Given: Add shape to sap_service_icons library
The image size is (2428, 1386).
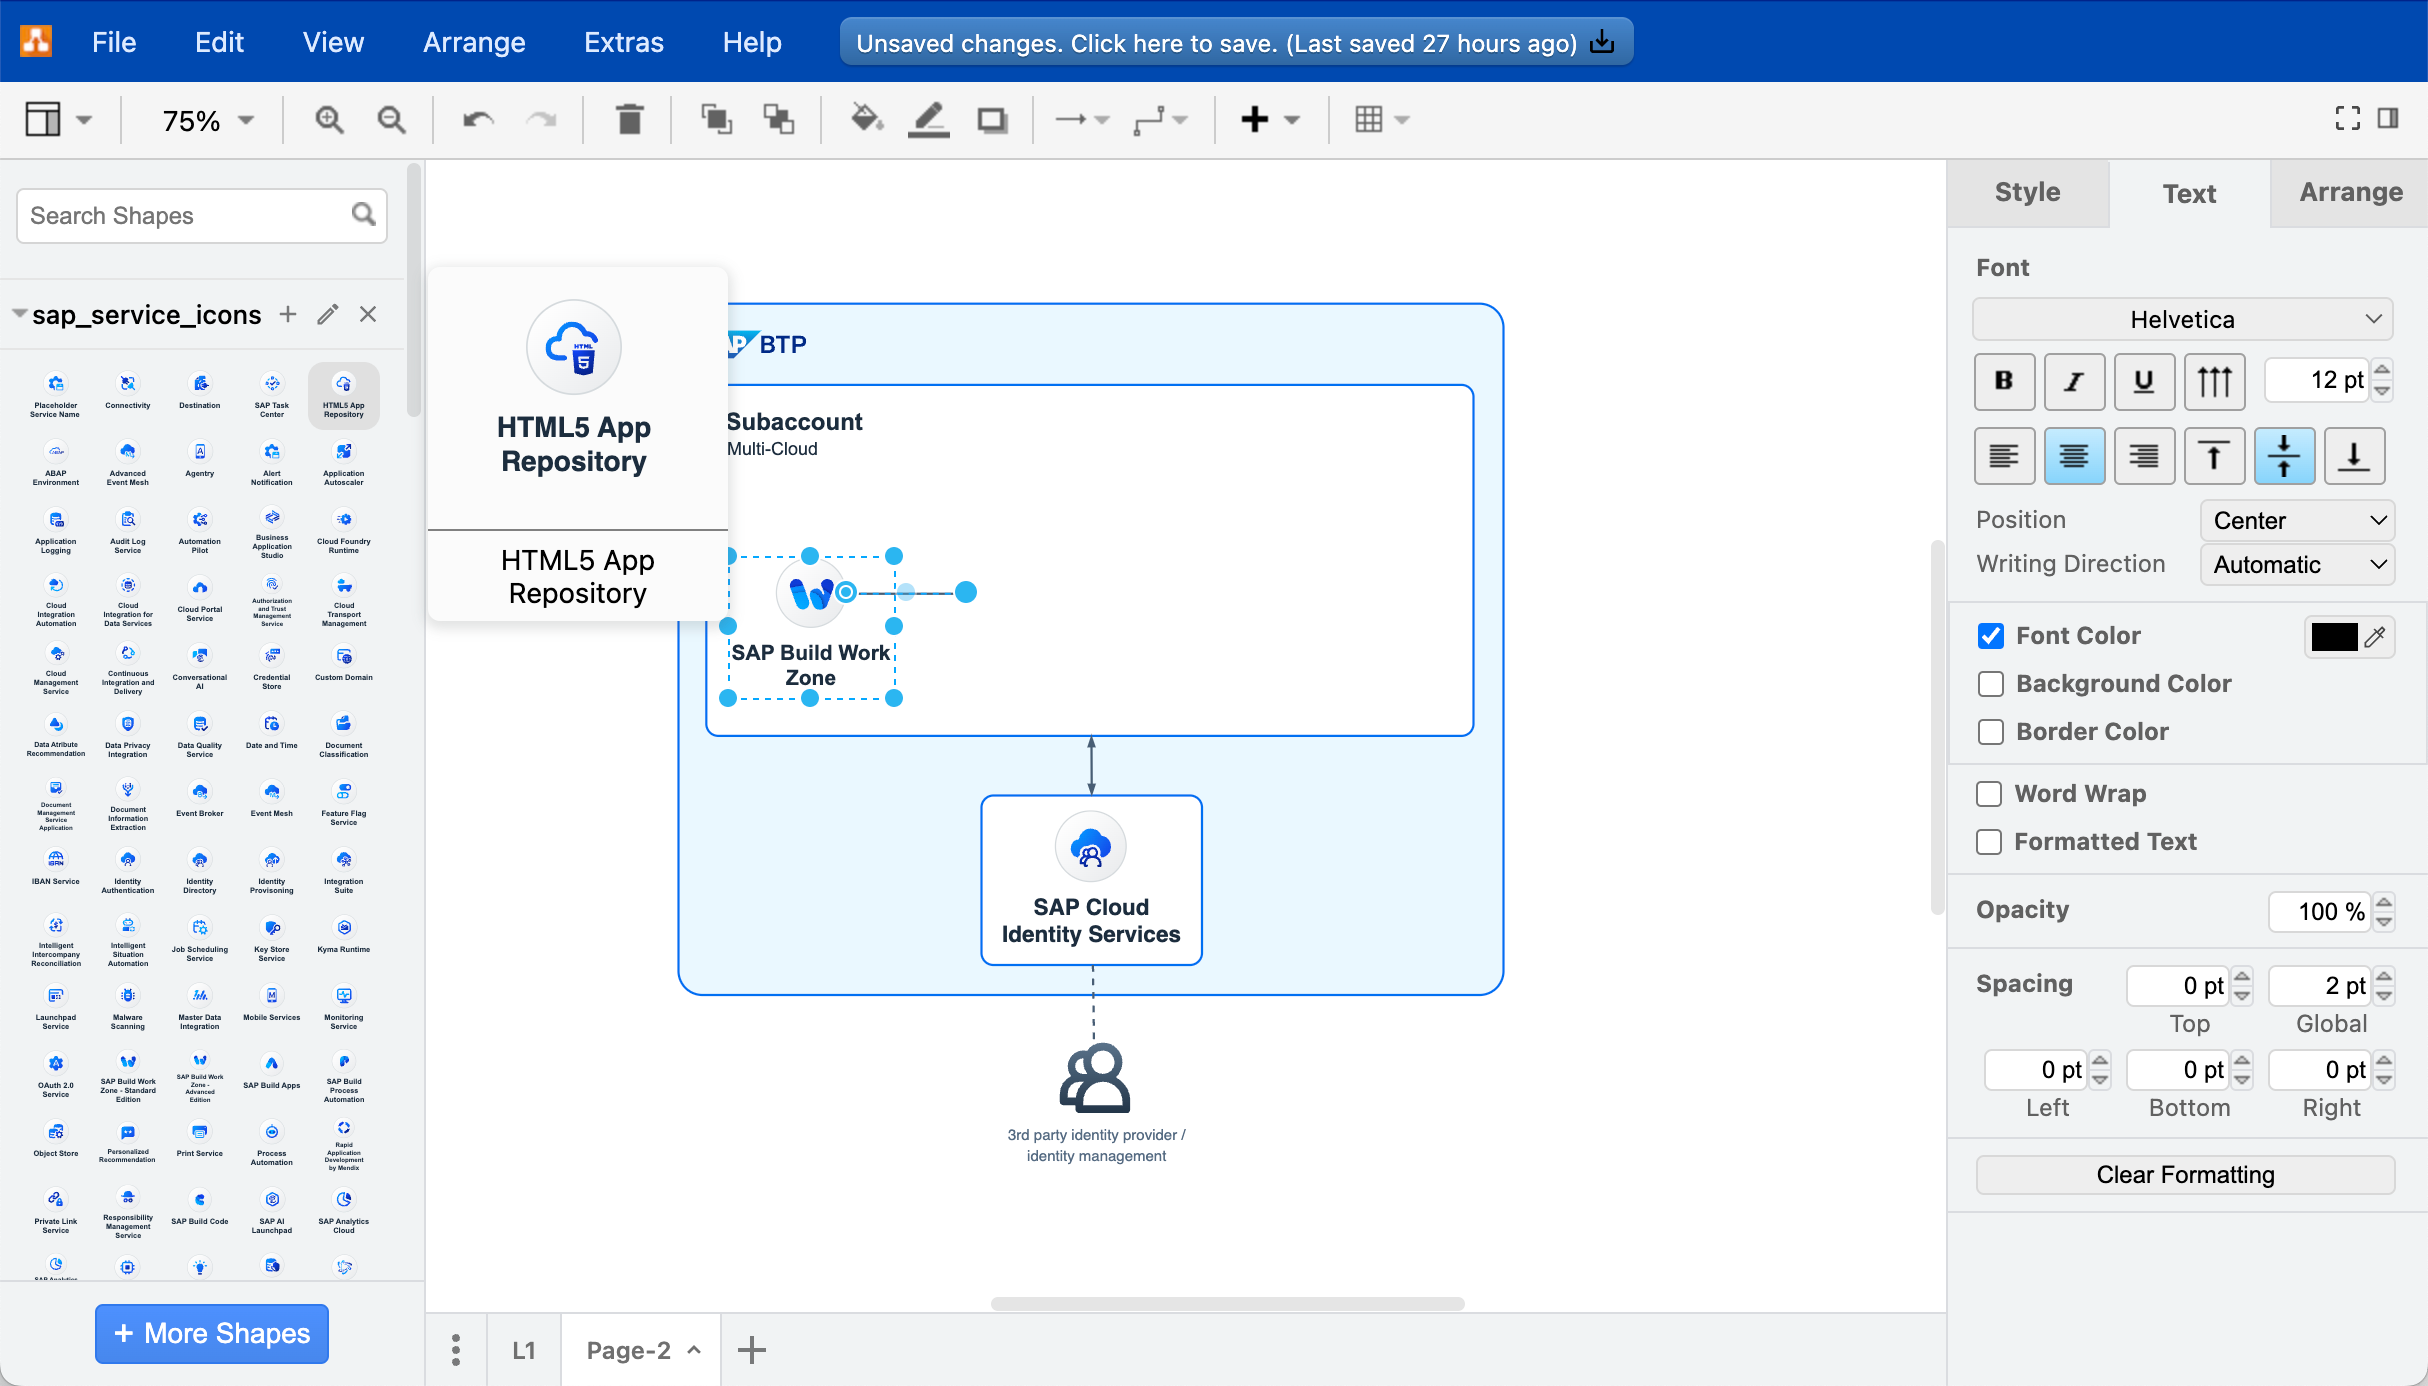Looking at the screenshot, I should pyautogui.click(x=288, y=314).
